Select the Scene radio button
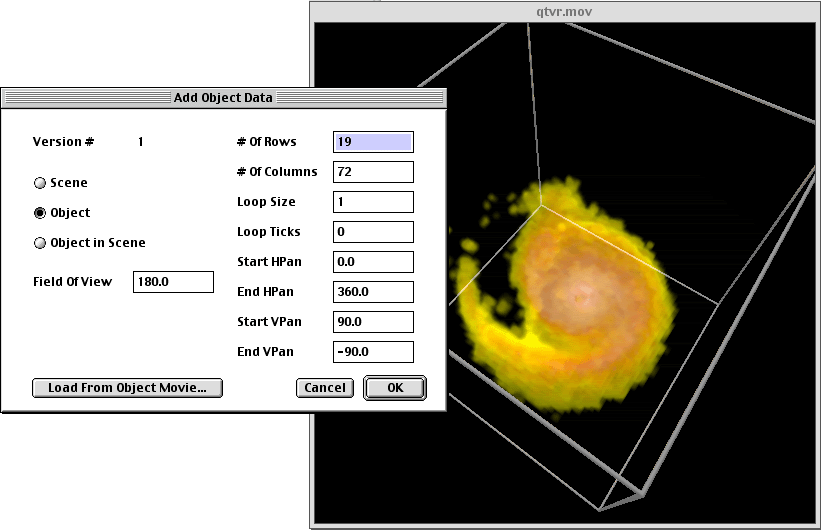Viewport: 821px width, 530px height. (x=40, y=183)
